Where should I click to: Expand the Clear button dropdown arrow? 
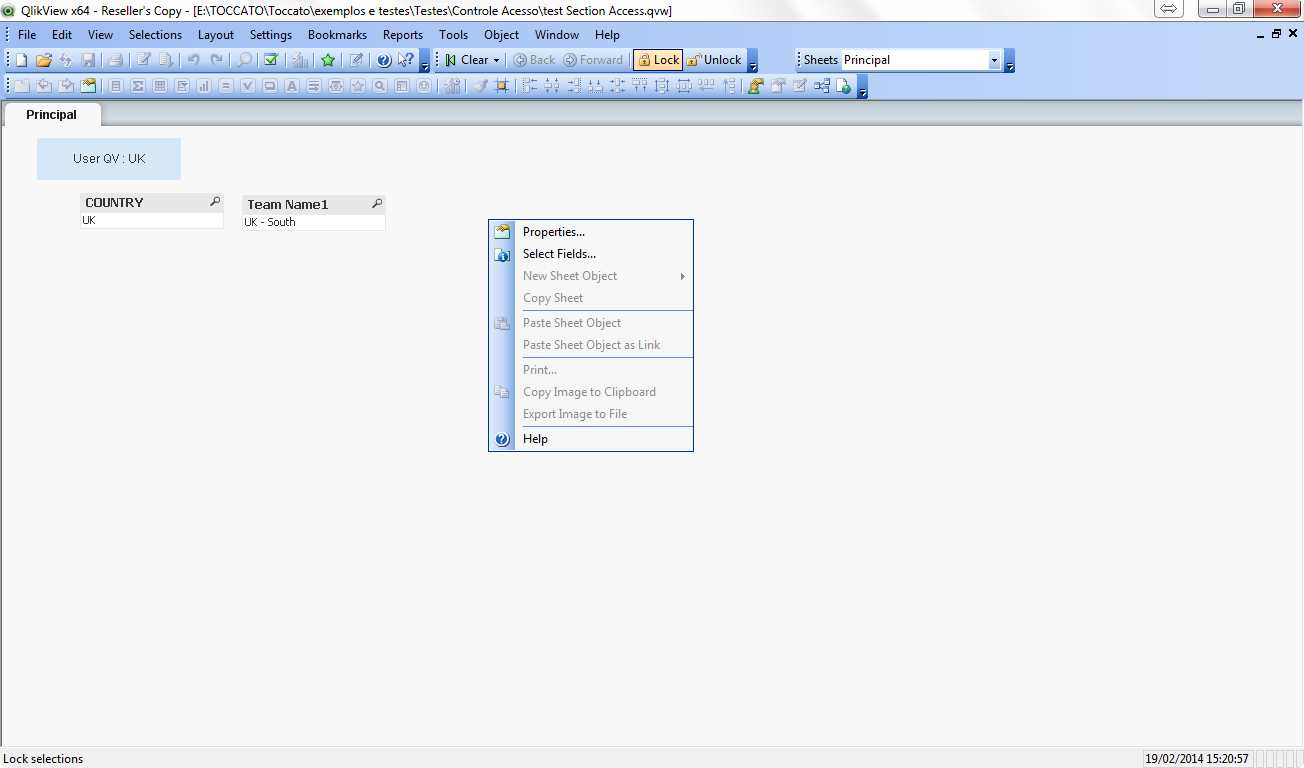[x=496, y=60]
